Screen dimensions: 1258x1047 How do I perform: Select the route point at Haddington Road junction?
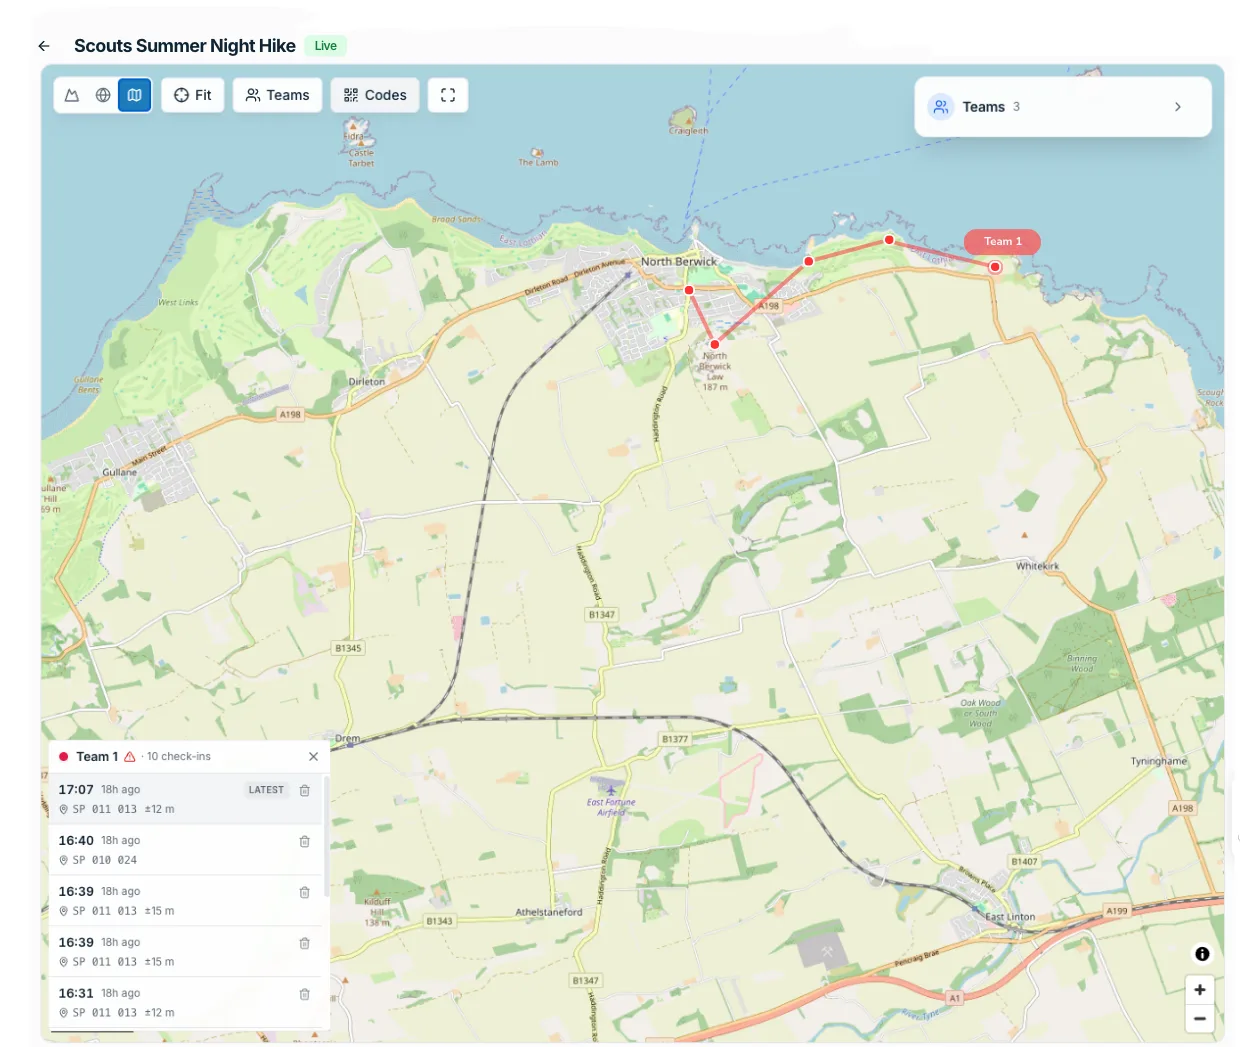tap(689, 290)
